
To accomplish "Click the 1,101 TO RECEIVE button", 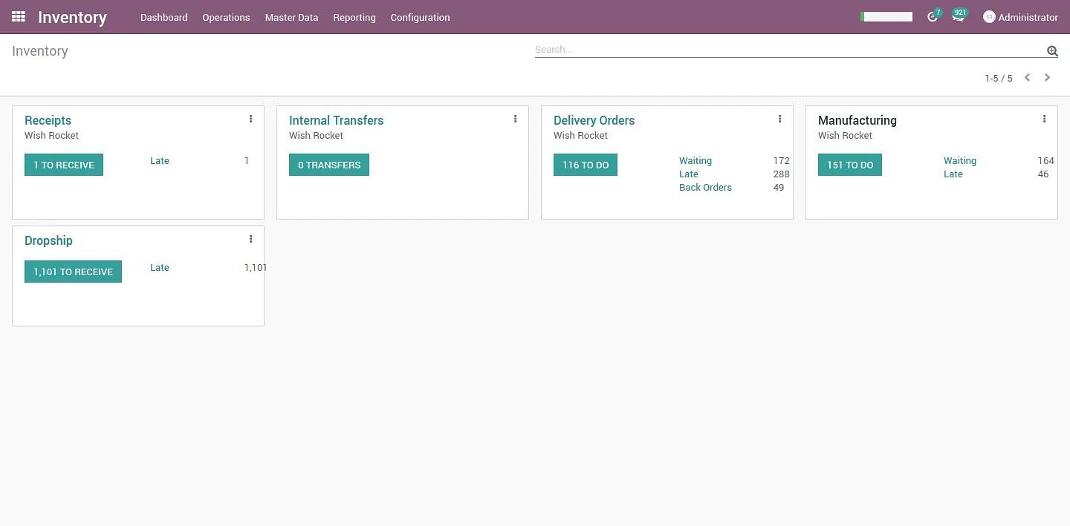I will tap(73, 272).
